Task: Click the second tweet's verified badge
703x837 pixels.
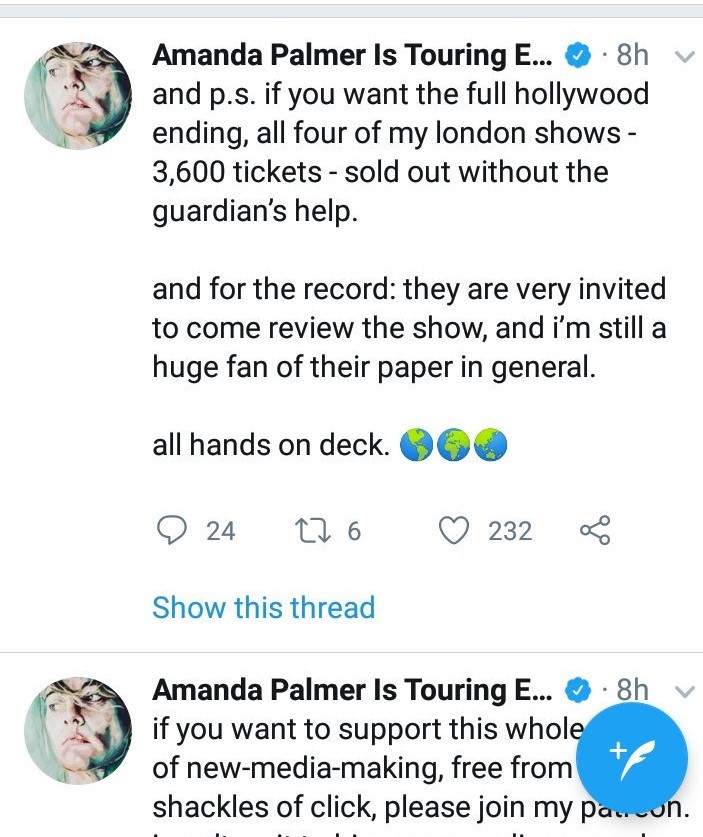Action: click(578, 691)
